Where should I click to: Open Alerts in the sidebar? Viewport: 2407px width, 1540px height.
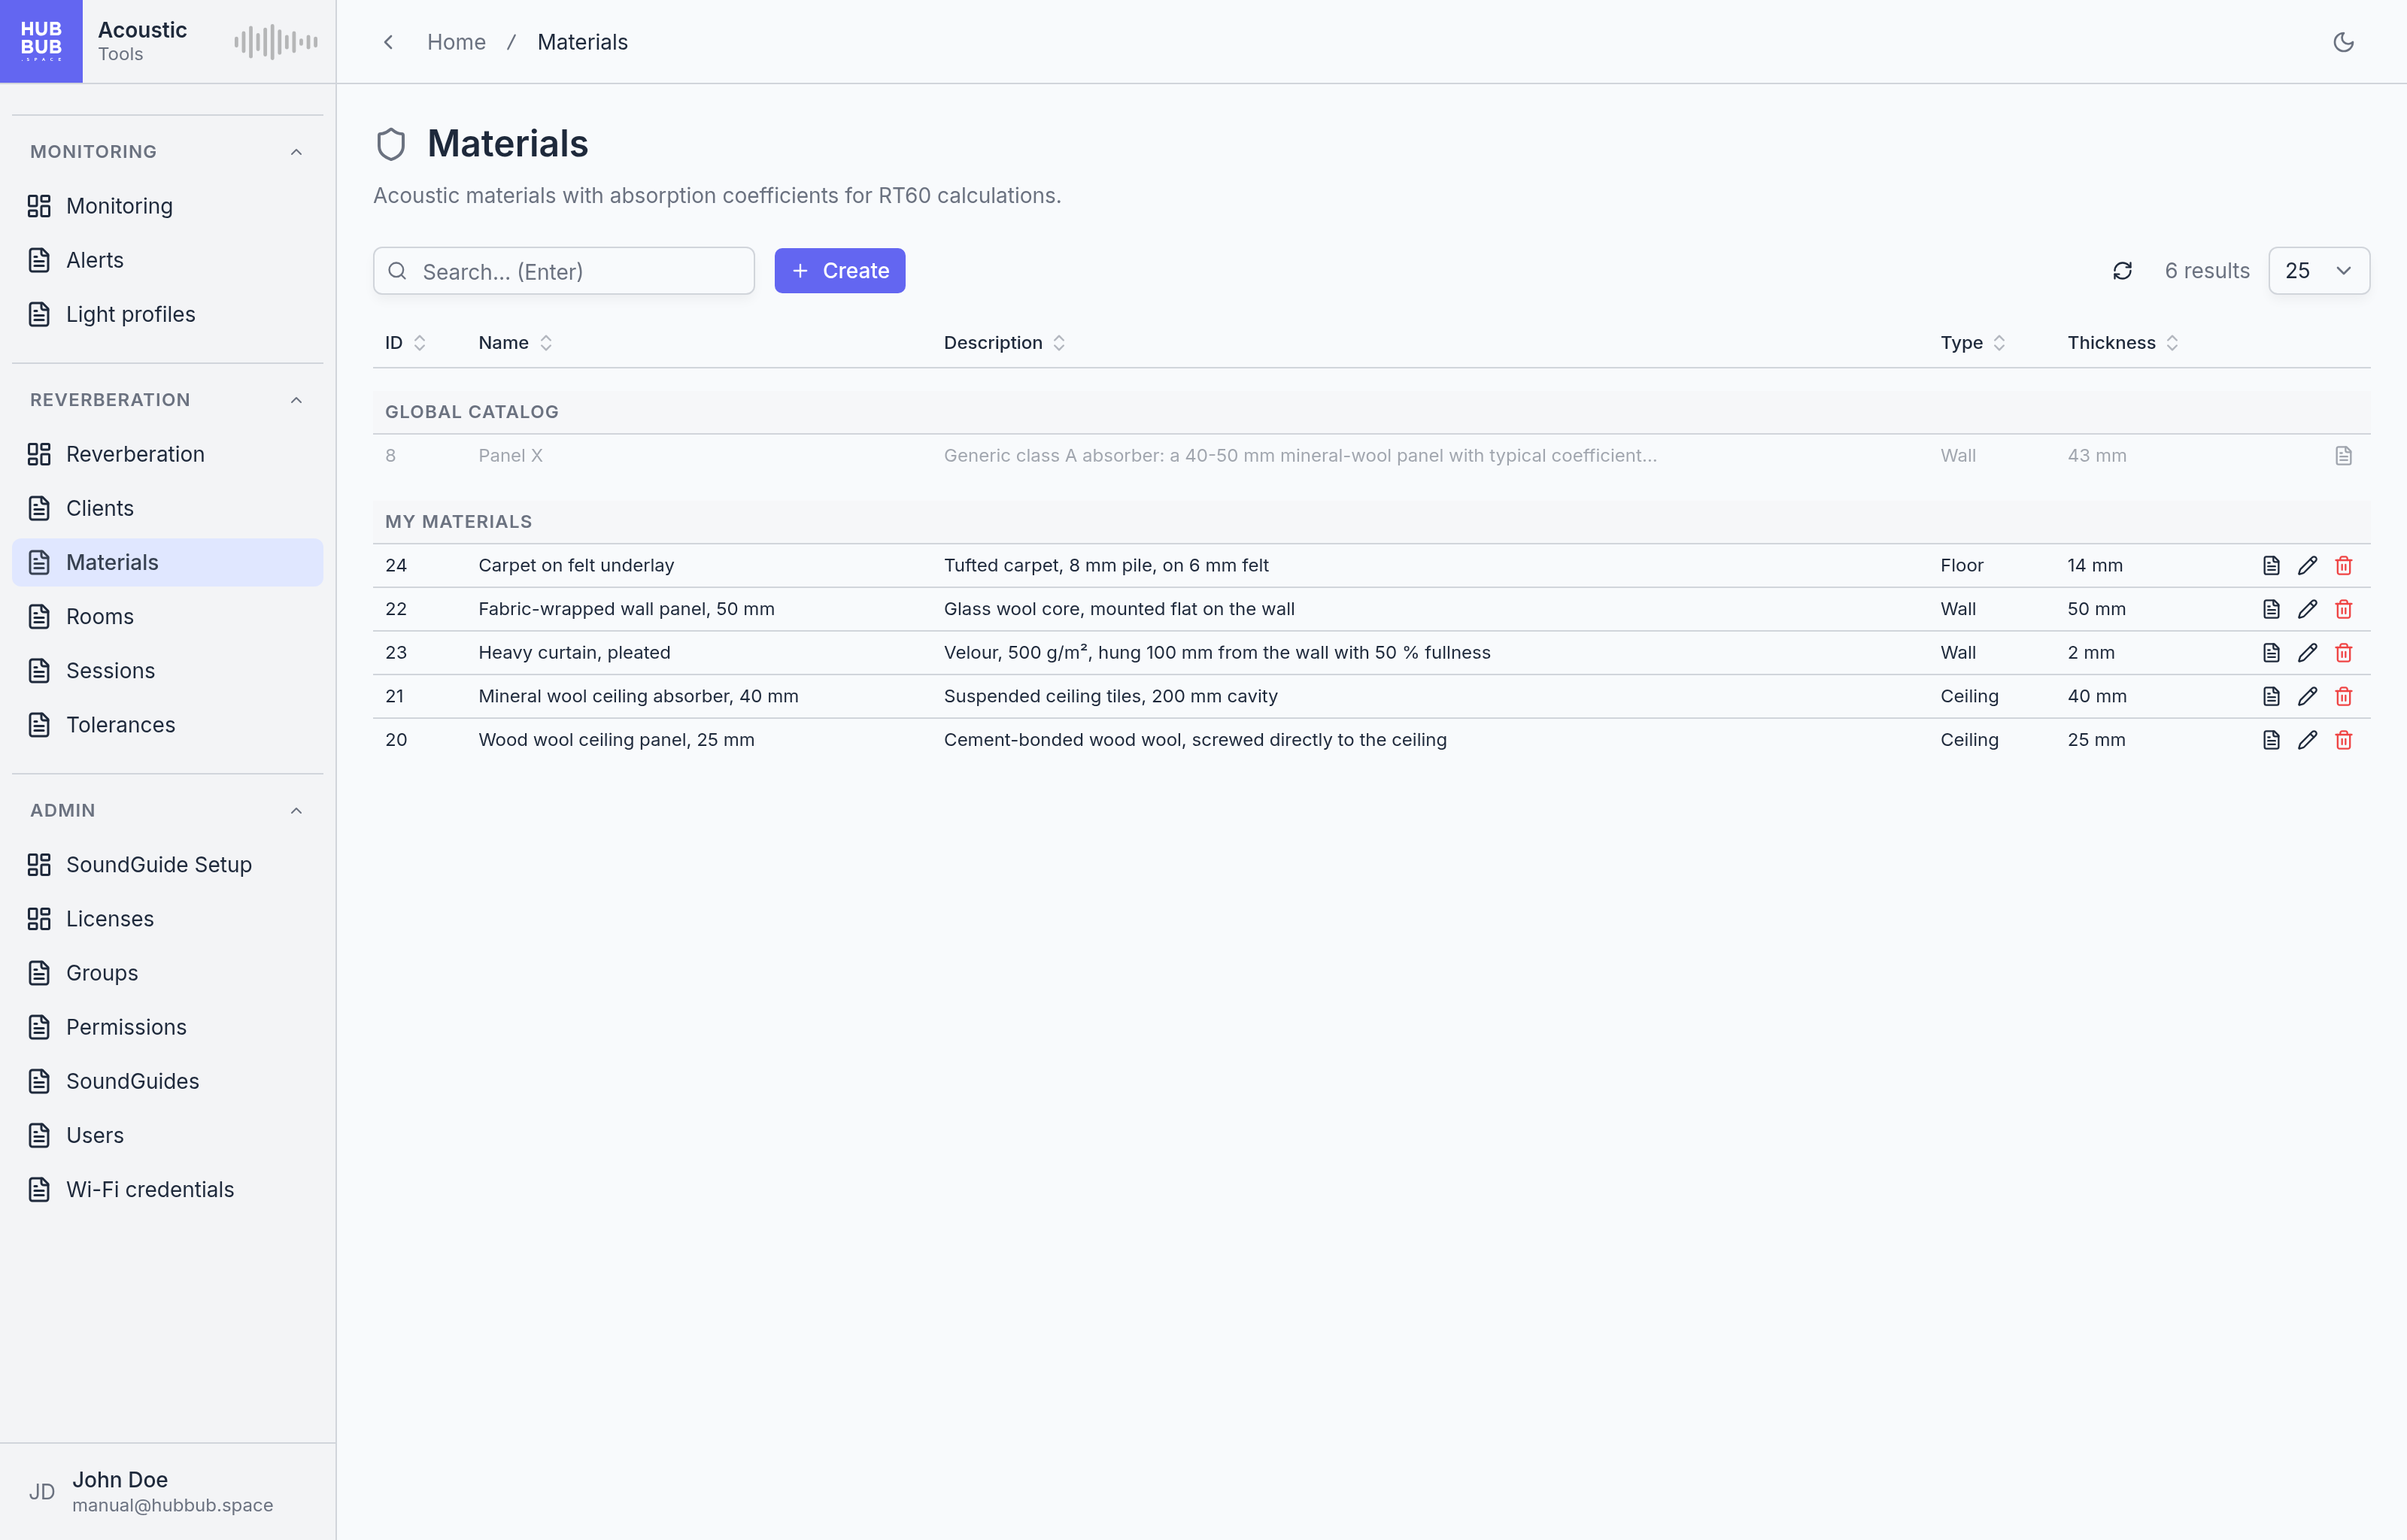tap(168, 260)
